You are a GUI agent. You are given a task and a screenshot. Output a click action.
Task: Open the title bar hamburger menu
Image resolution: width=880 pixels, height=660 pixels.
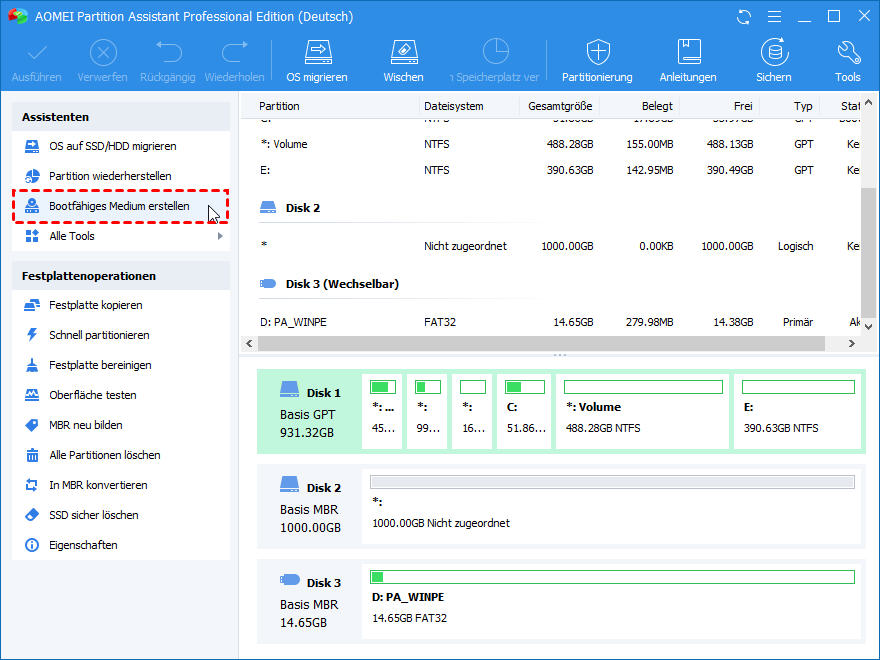coord(773,17)
